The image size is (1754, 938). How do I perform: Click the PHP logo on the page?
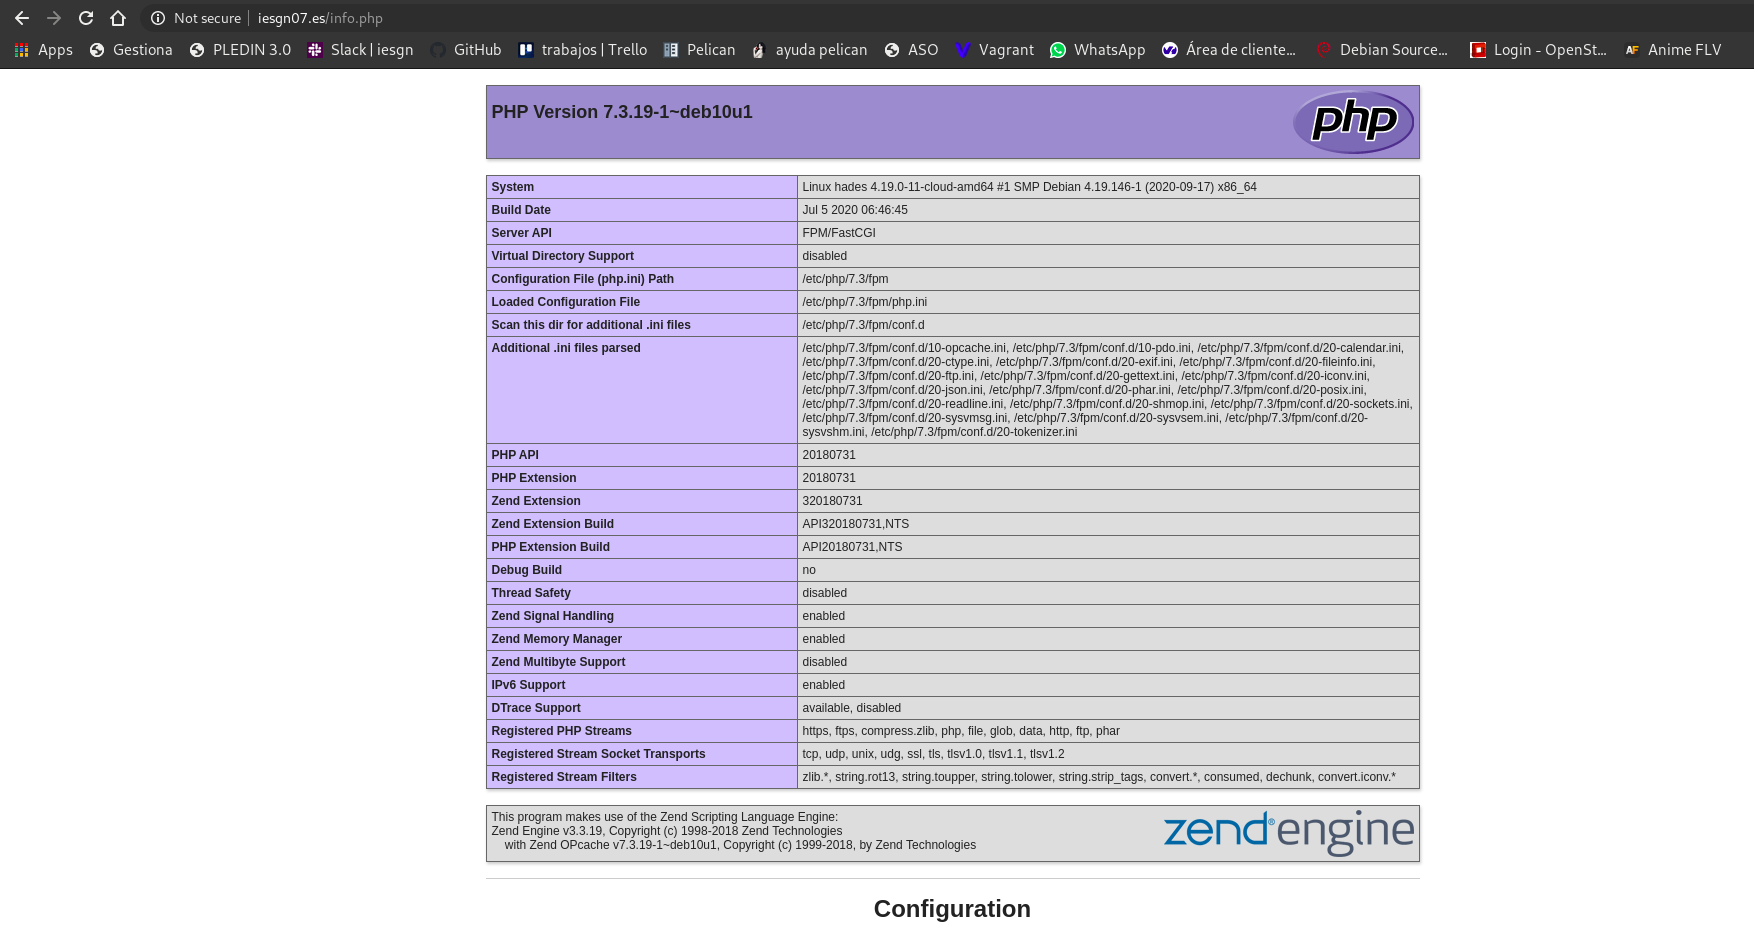1353,121
